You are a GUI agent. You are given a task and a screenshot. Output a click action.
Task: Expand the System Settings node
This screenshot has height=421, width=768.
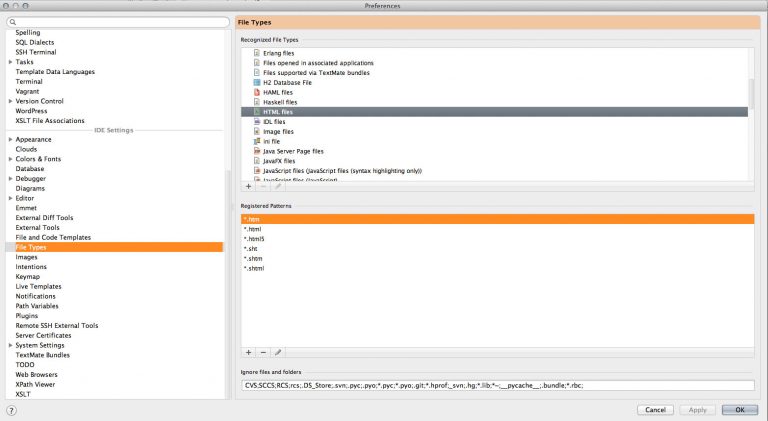coord(10,345)
